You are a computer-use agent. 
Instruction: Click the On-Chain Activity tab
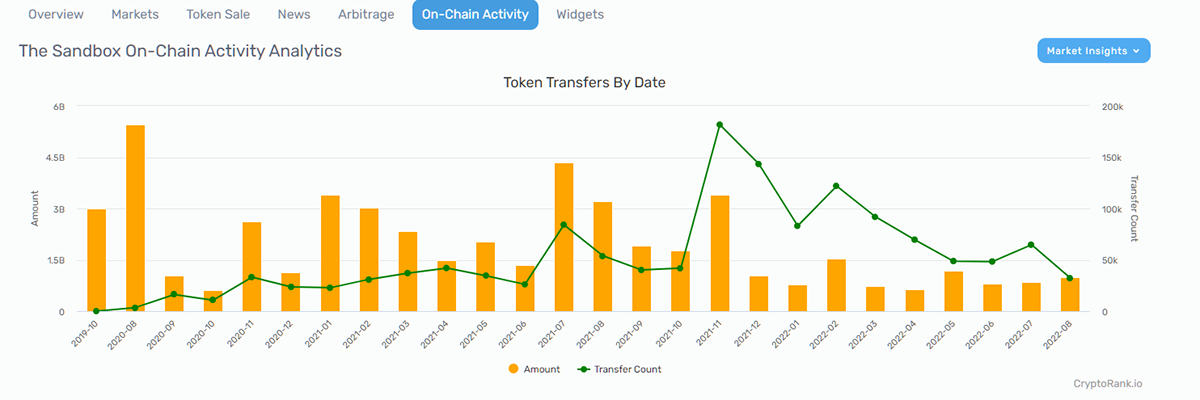point(475,15)
